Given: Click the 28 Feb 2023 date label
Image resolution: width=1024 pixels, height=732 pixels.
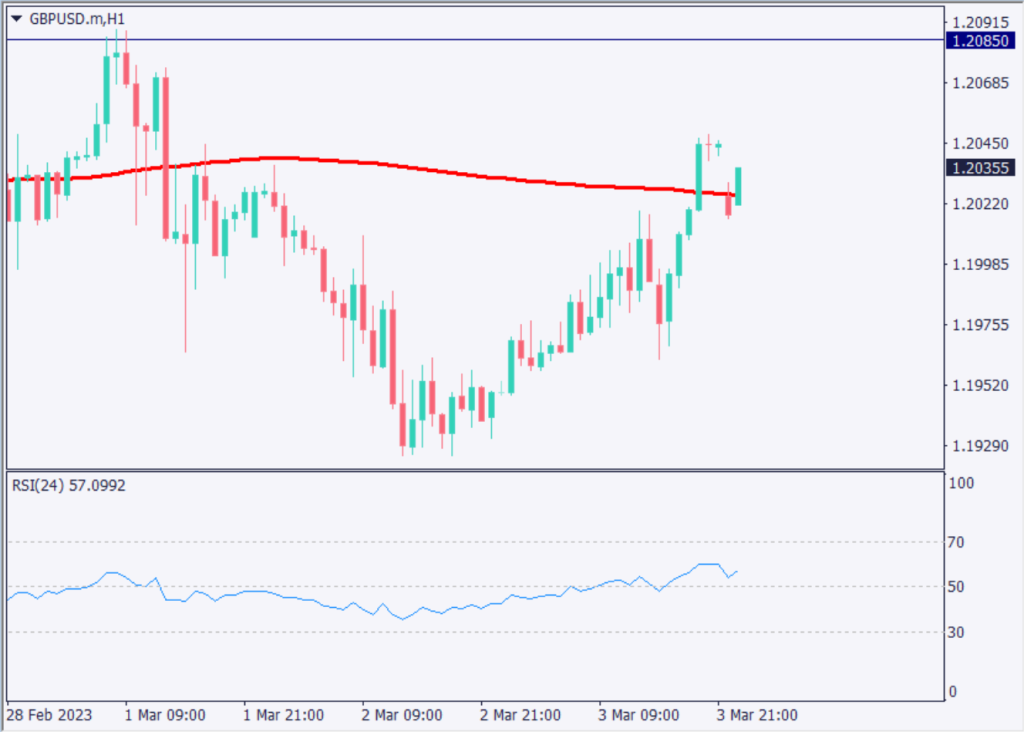Looking at the screenshot, I should 50,715.
